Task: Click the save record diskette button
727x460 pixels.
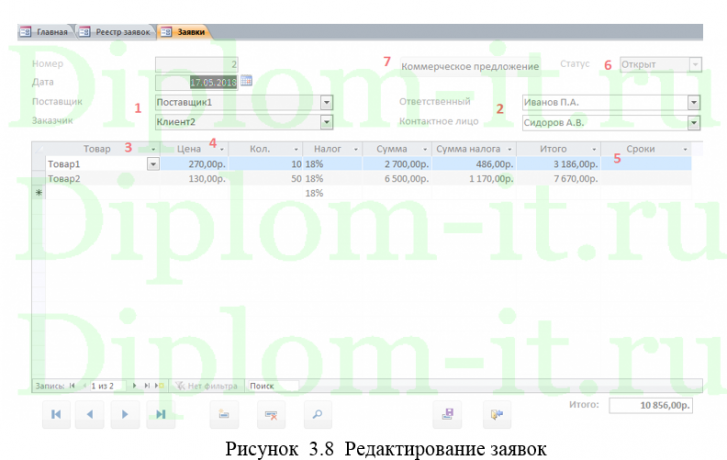Action: pyautogui.click(x=447, y=414)
